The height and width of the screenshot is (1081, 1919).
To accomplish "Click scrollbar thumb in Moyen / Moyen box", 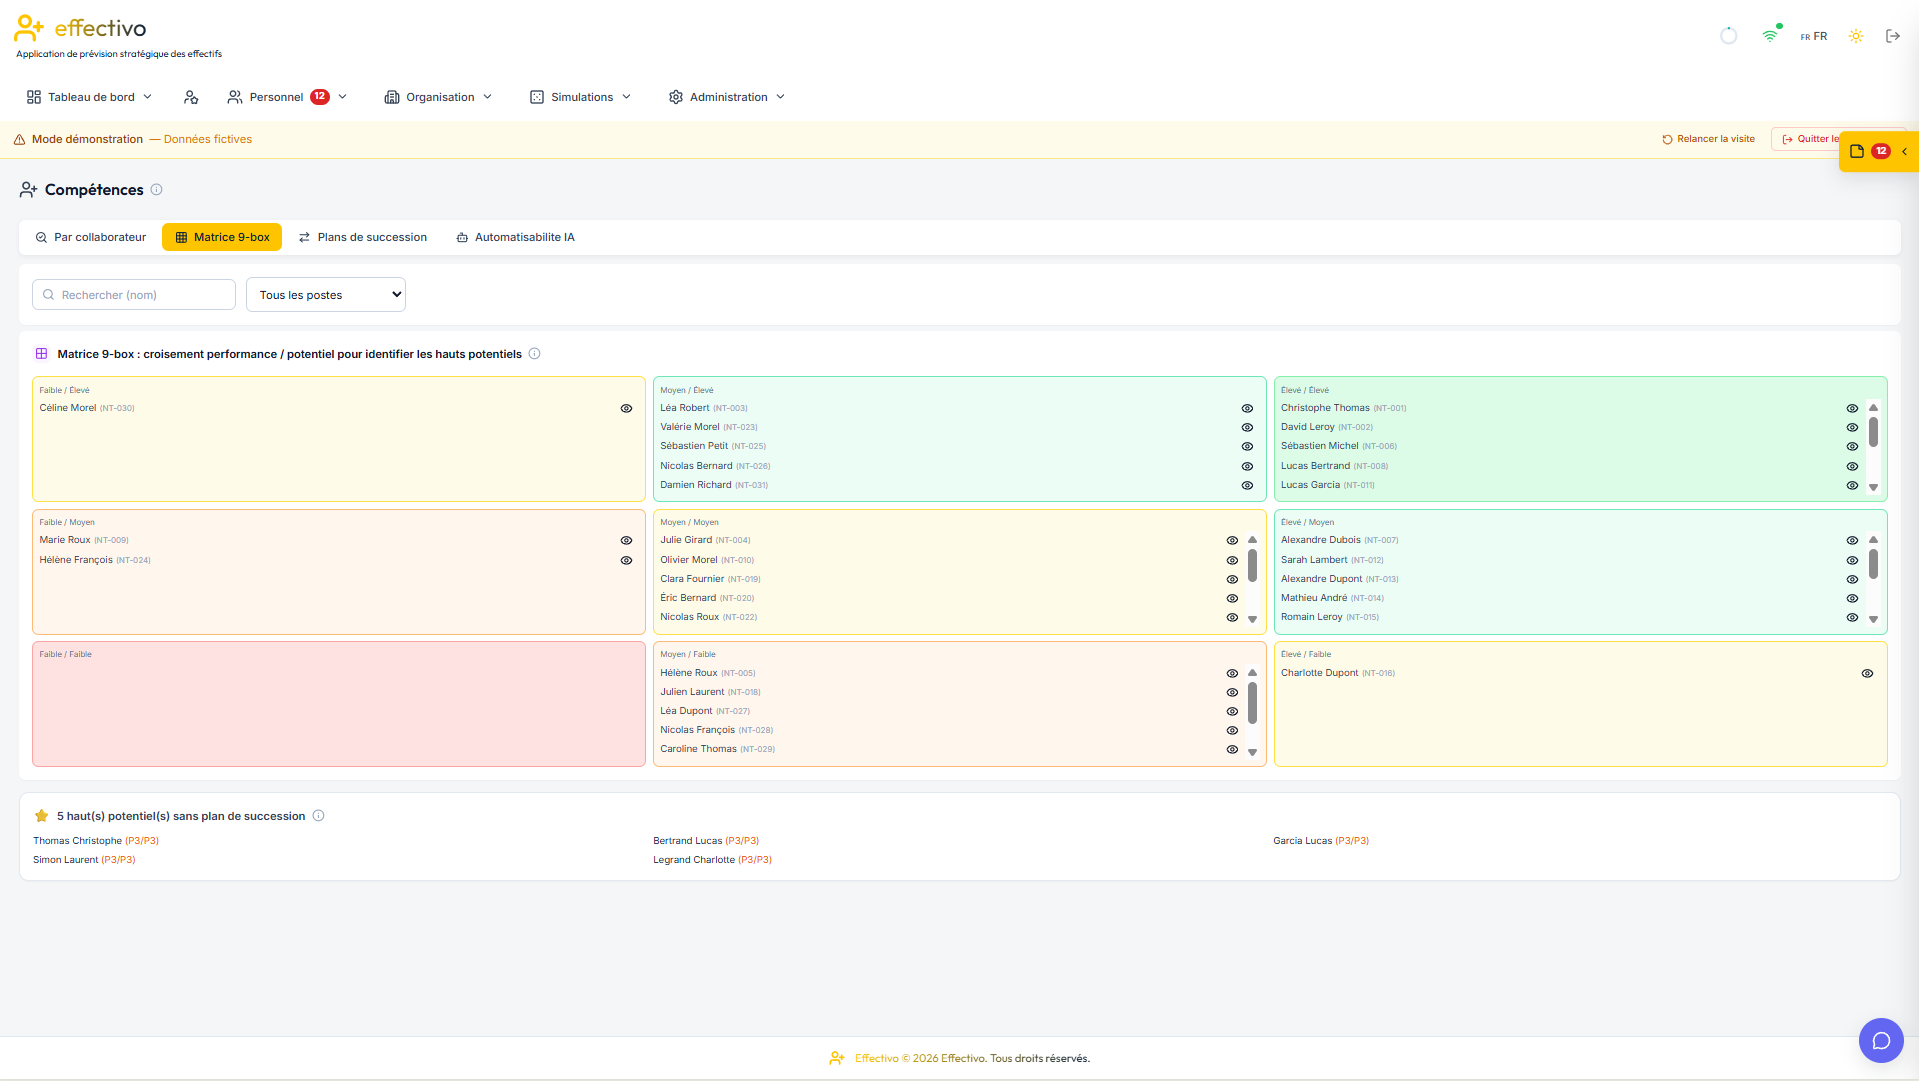I will (x=1252, y=566).
